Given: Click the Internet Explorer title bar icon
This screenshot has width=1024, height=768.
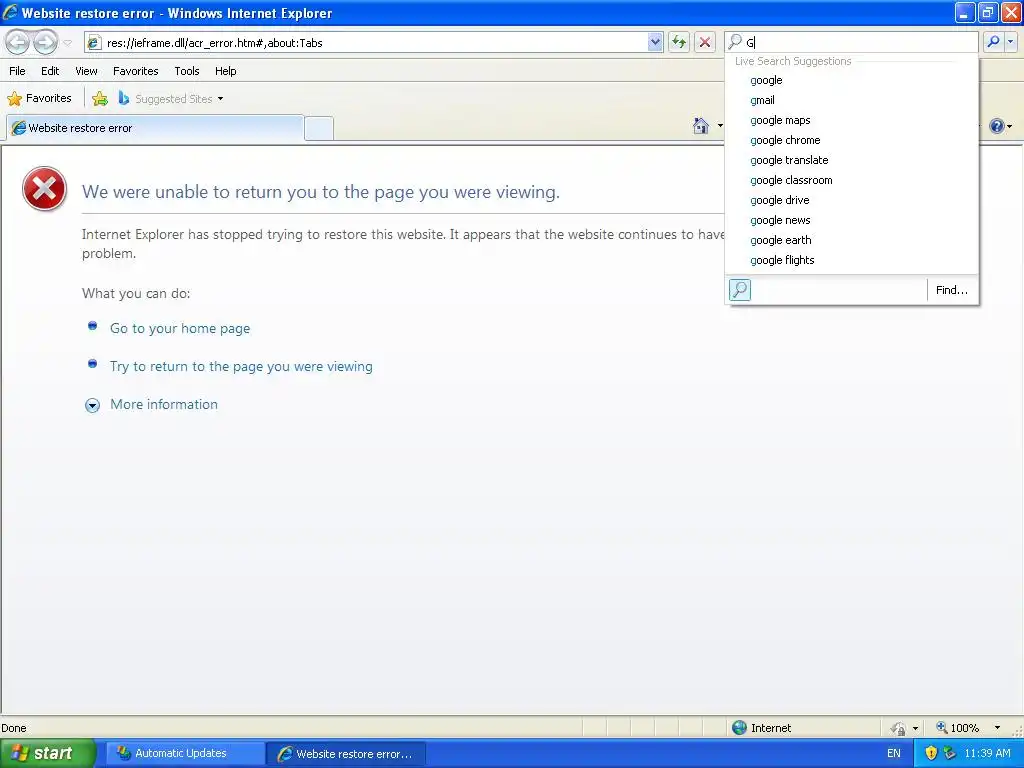Looking at the screenshot, I should [x=10, y=12].
